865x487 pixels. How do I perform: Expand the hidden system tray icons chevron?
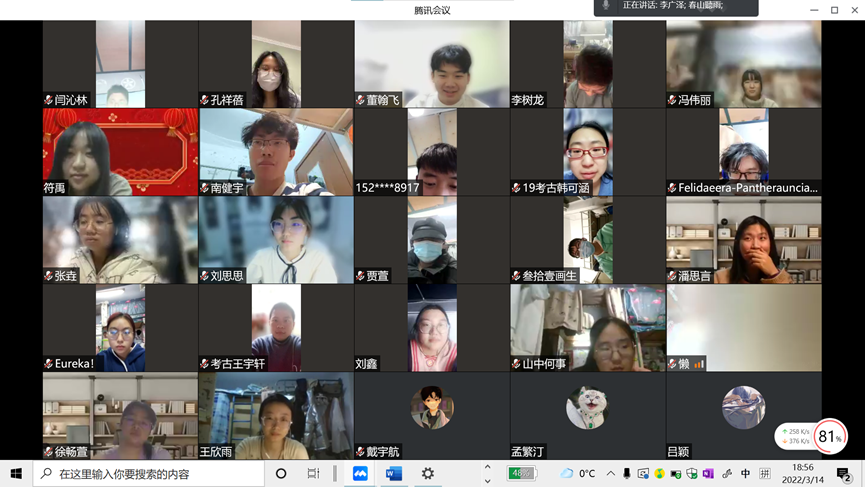tap(610, 474)
